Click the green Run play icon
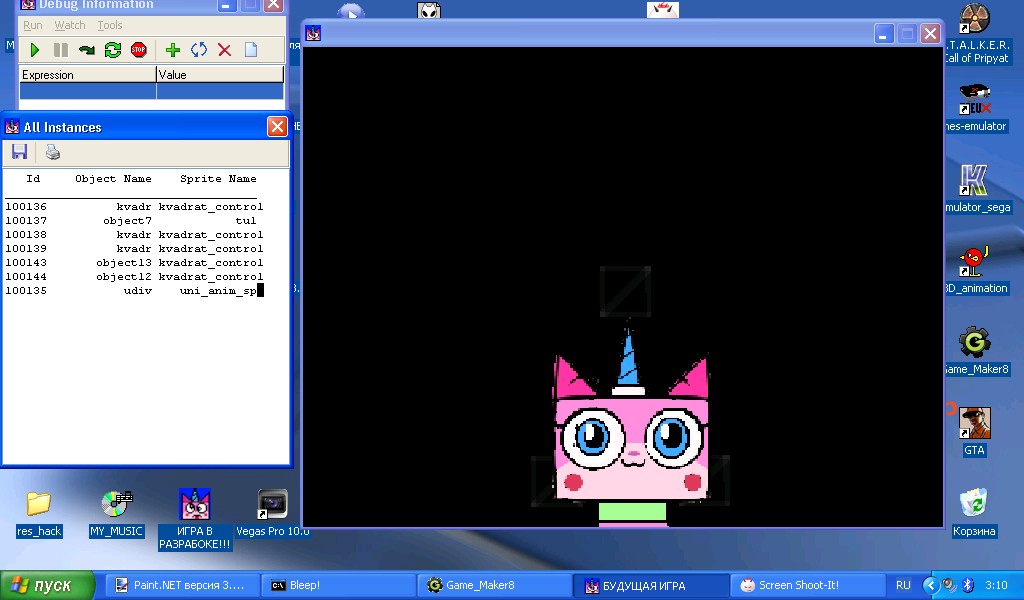Image resolution: width=1024 pixels, height=600 pixels. pyautogui.click(x=35, y=50)
